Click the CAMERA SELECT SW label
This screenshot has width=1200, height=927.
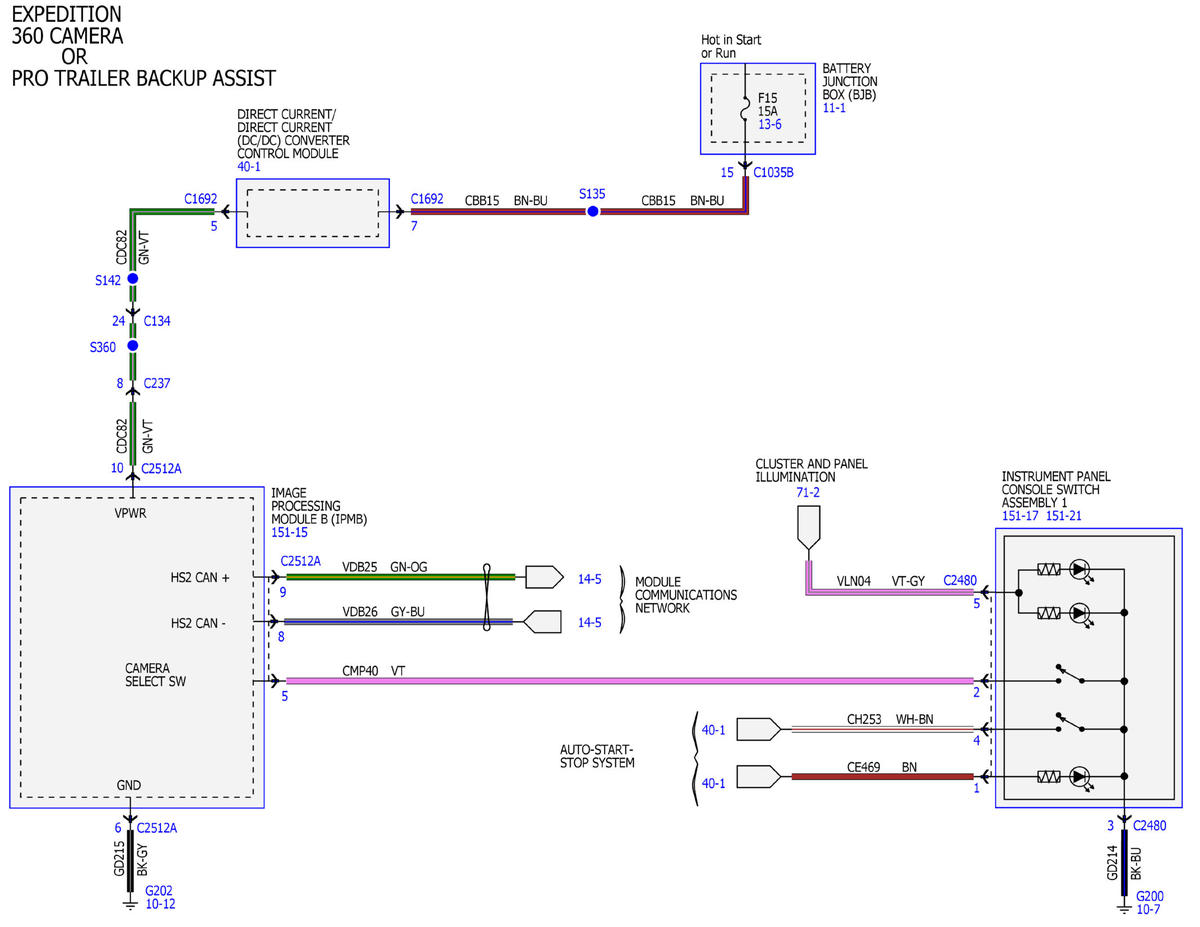click(155, 674)
